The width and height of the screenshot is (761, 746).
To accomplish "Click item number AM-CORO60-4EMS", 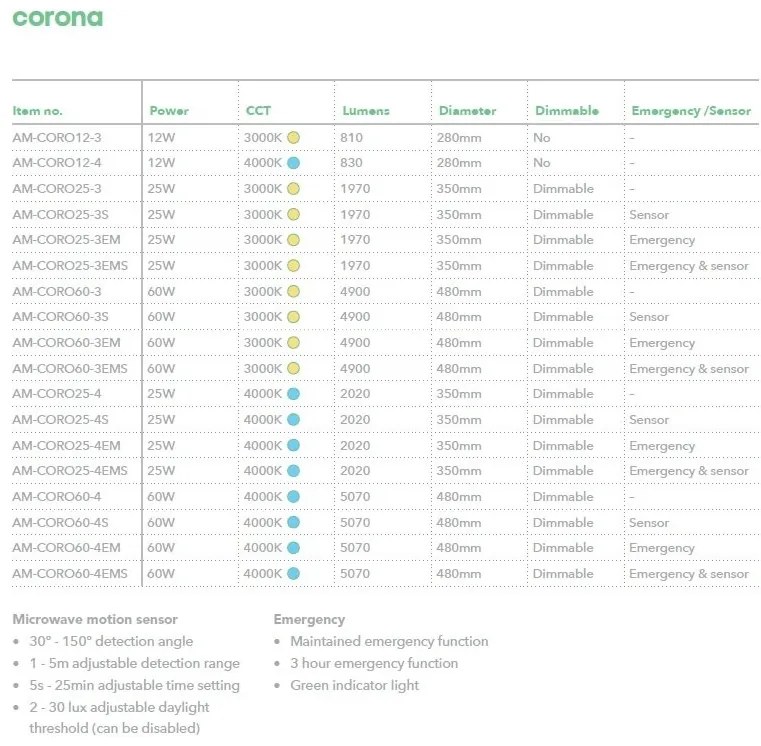I will pos(70,573).
